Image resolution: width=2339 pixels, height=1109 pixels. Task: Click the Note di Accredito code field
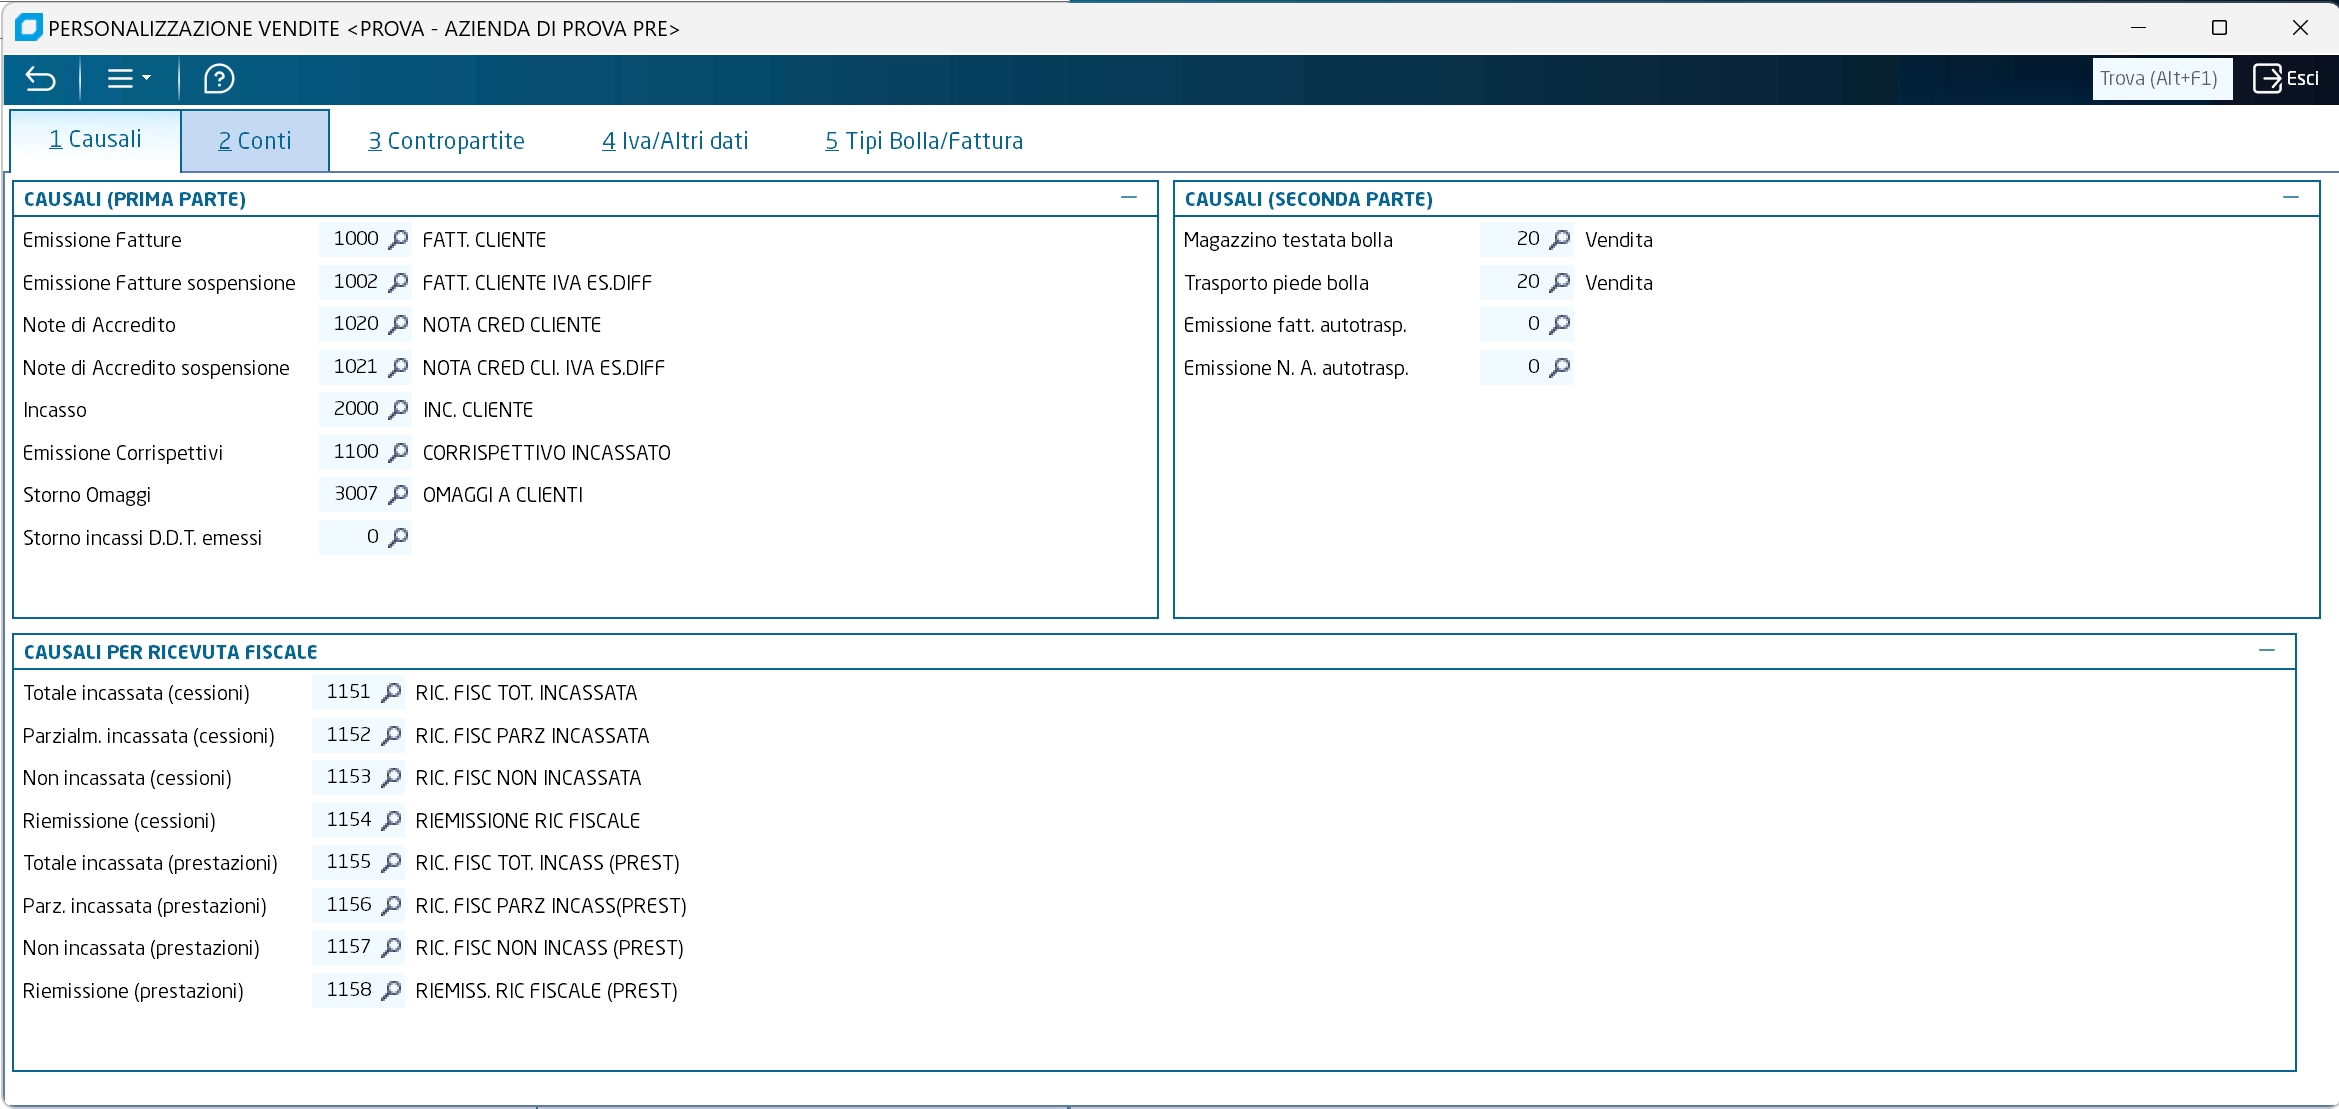(352, 324)
